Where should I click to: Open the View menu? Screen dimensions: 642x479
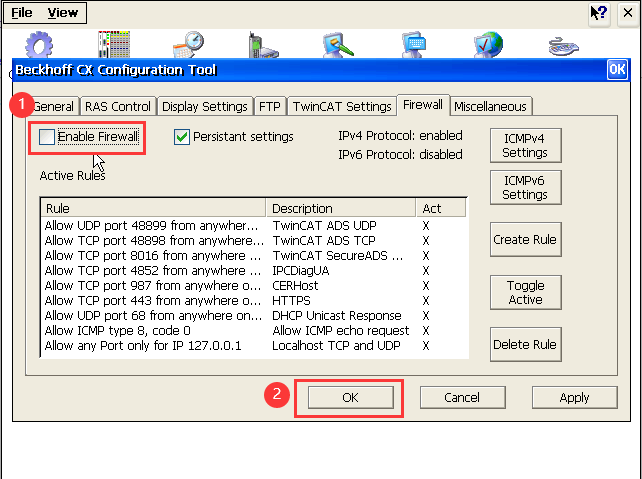pyautogui.click(x=63, y=13)
